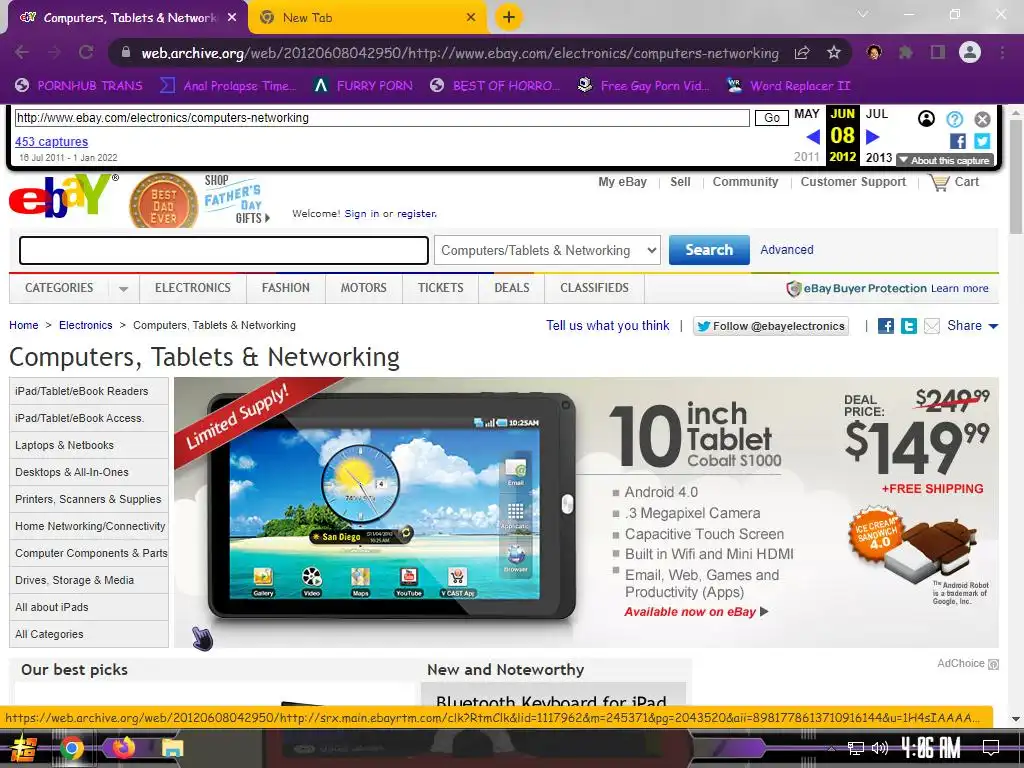This screenshot has height=768, width=1024.
Task: Open Tell us what you think link
Action: (x=607, y=325)
